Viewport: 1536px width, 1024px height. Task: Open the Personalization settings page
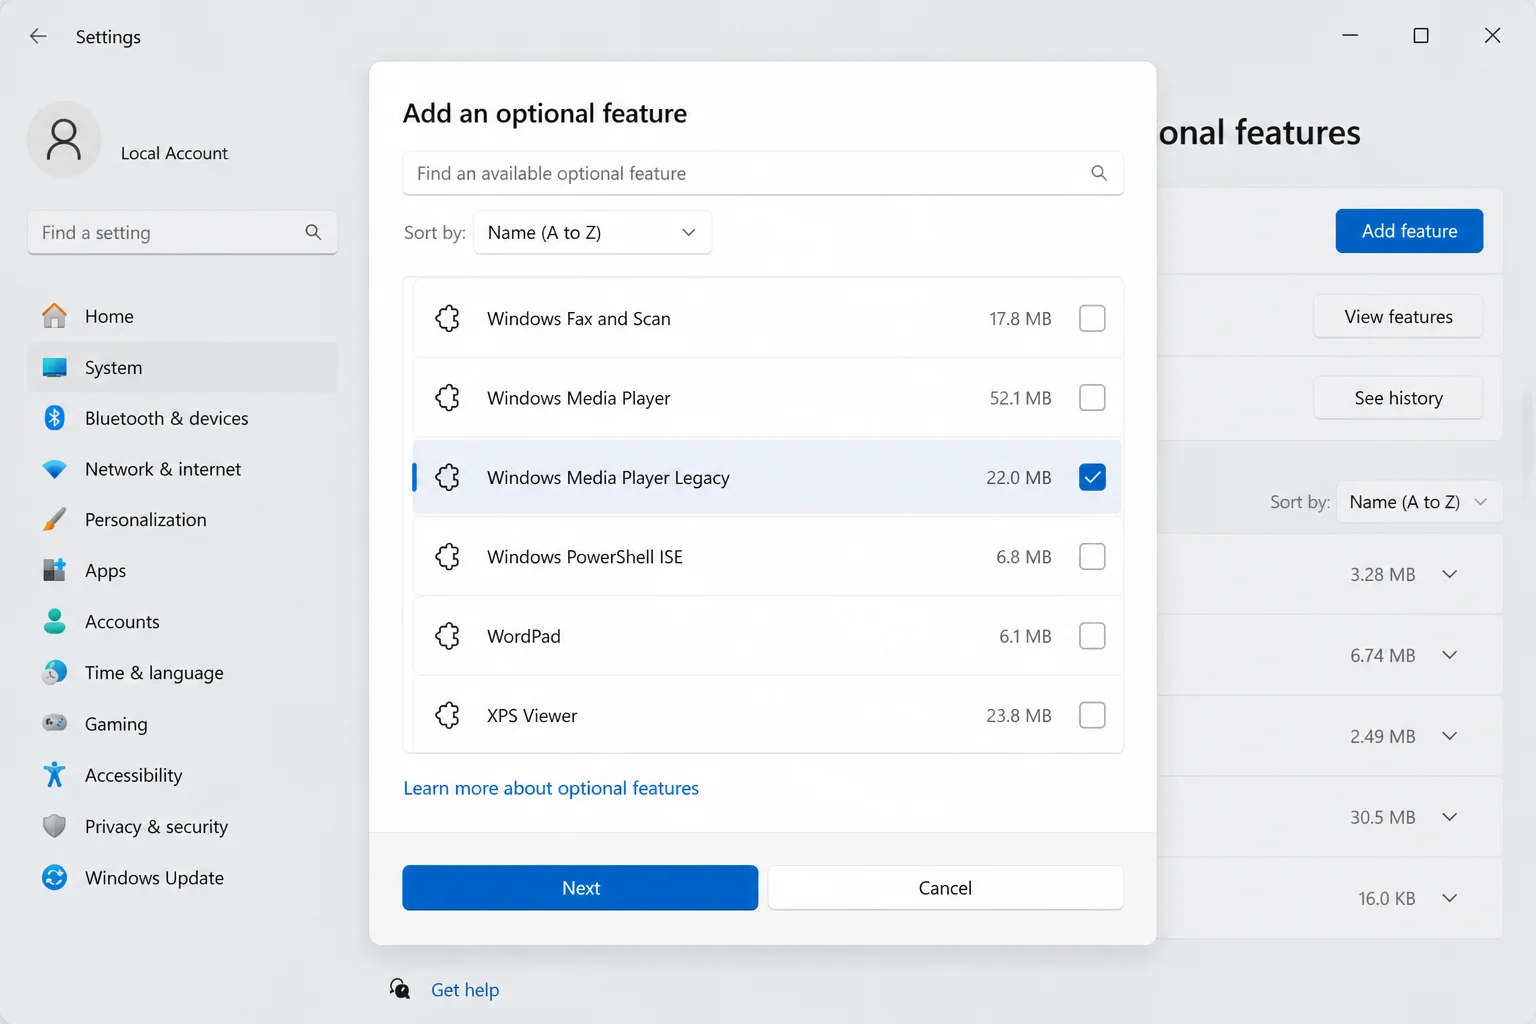pyautogui.click(x=182, y=520)
